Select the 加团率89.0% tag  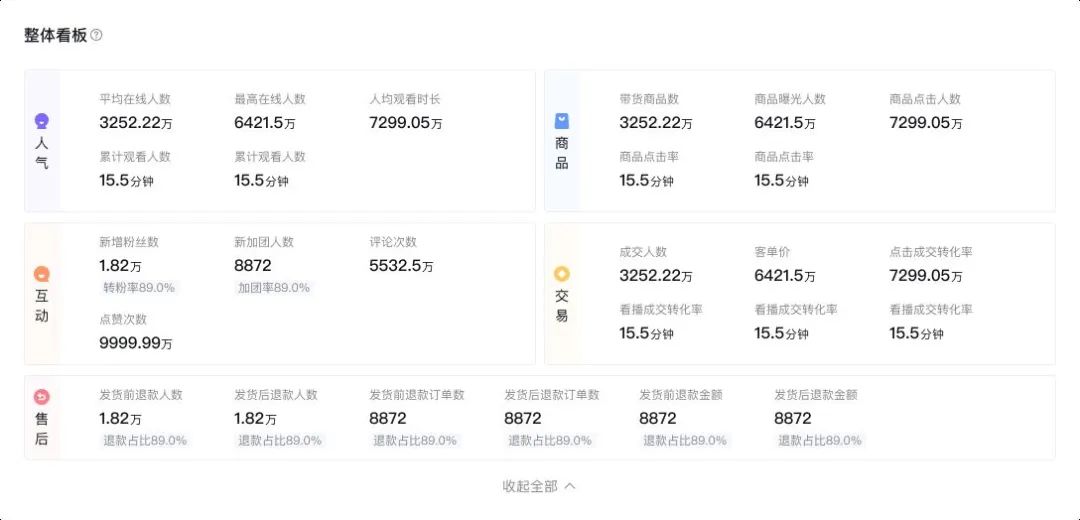pyautogui.click(x=274, y=288)
